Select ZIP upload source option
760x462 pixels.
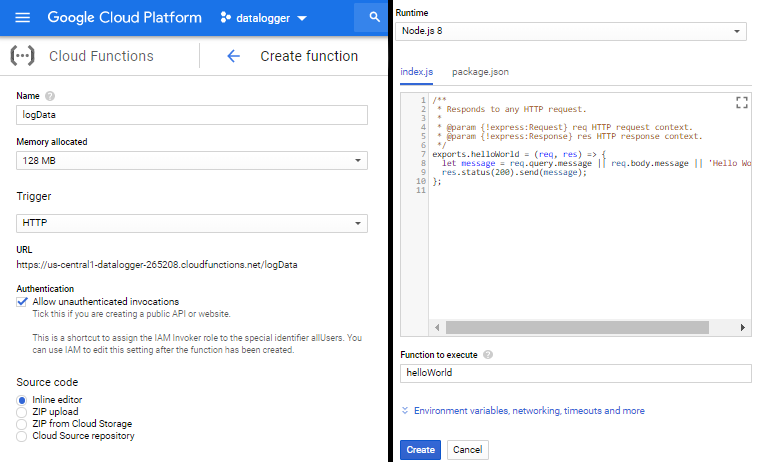click(21, 412)
